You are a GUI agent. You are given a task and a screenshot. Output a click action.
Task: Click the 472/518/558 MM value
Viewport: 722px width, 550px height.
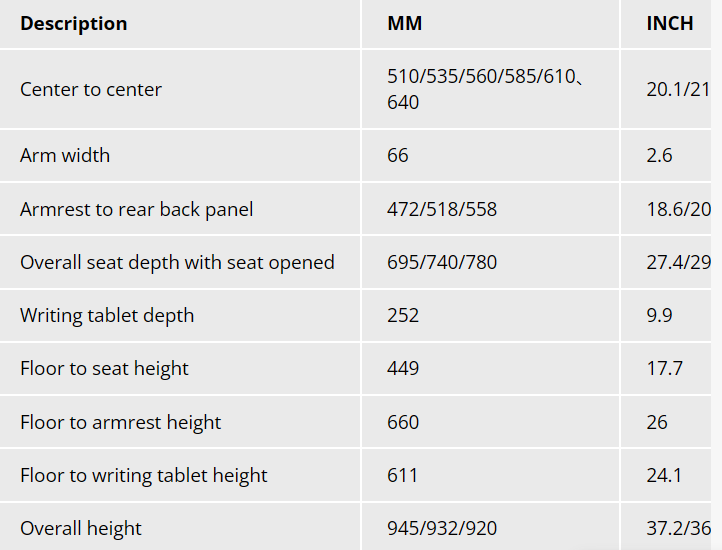(x=441, y=209)
